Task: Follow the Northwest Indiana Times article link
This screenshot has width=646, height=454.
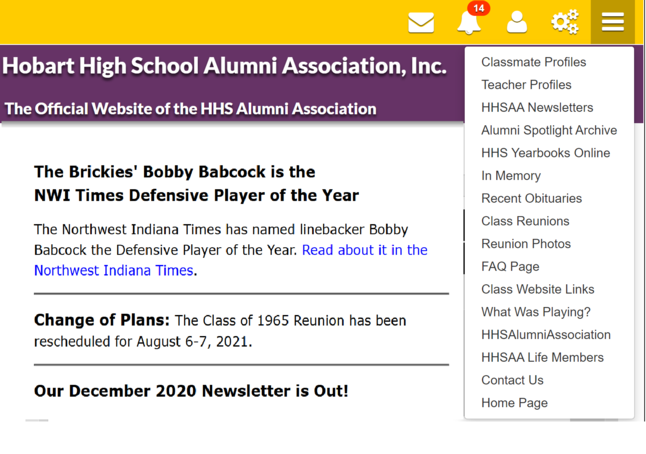Action: pos(231,260)
